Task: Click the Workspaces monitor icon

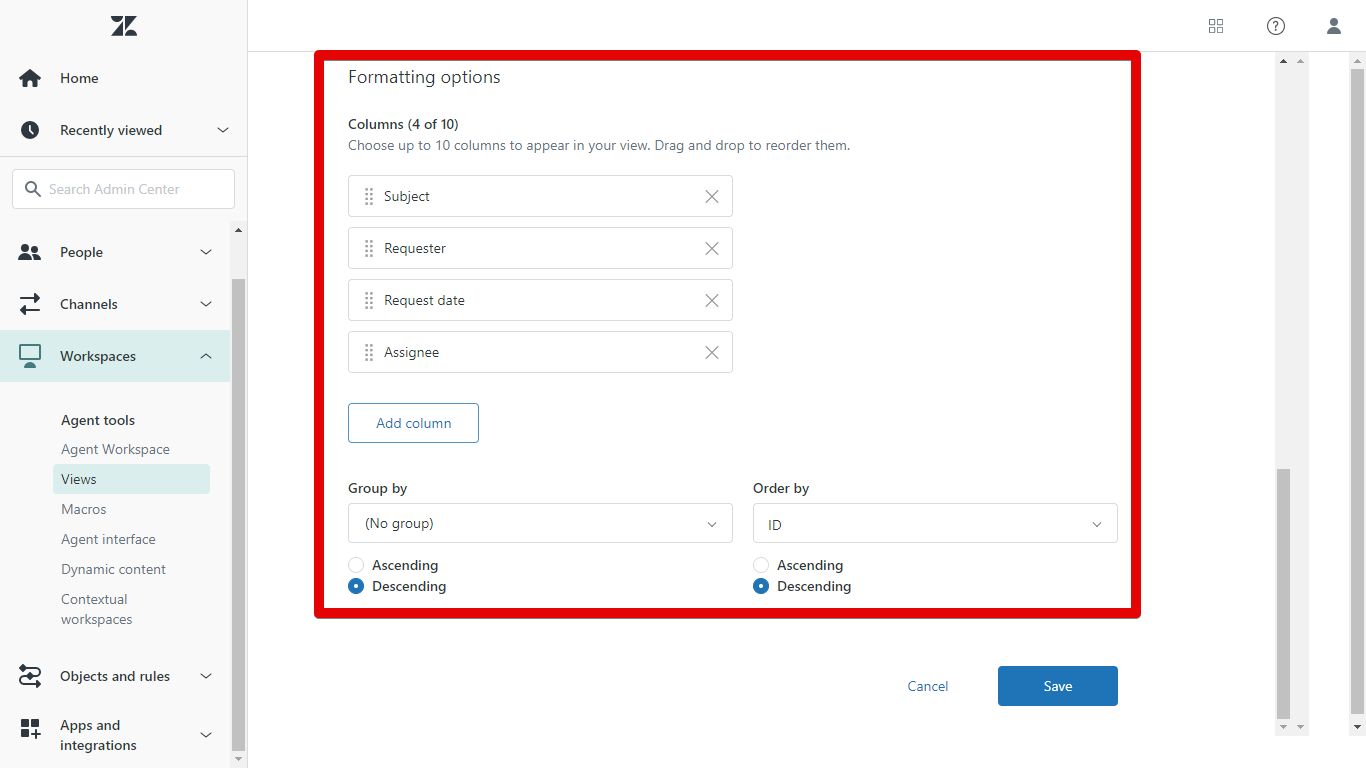Action: [x=30, y=356]
